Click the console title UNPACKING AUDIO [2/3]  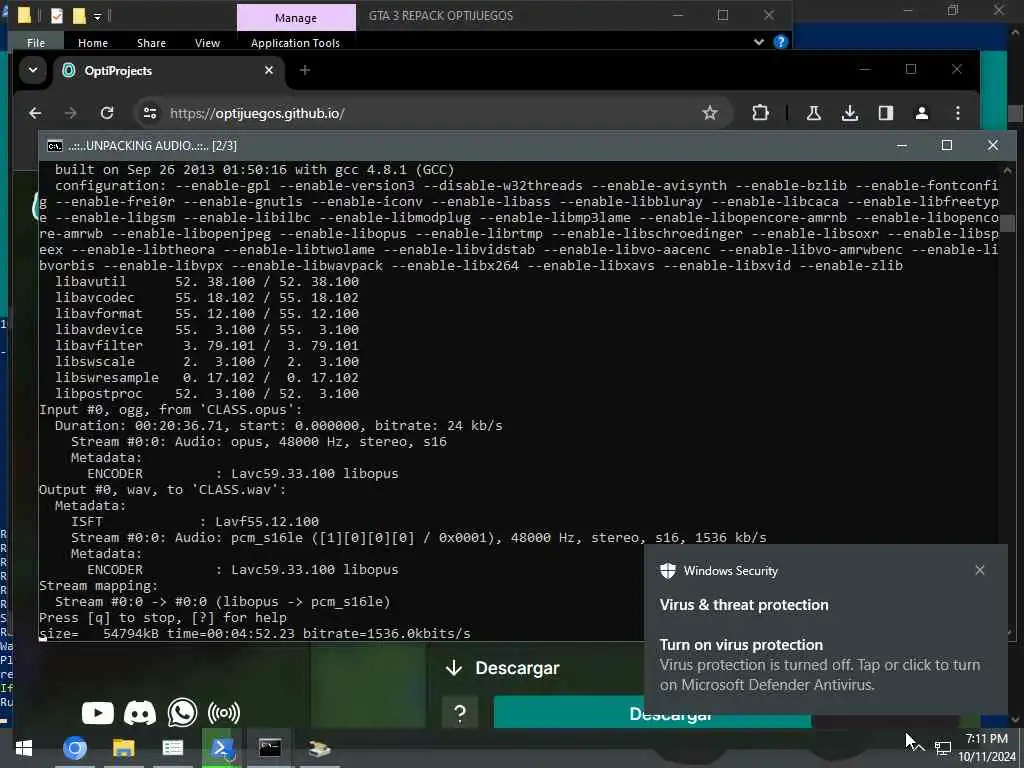152,146
